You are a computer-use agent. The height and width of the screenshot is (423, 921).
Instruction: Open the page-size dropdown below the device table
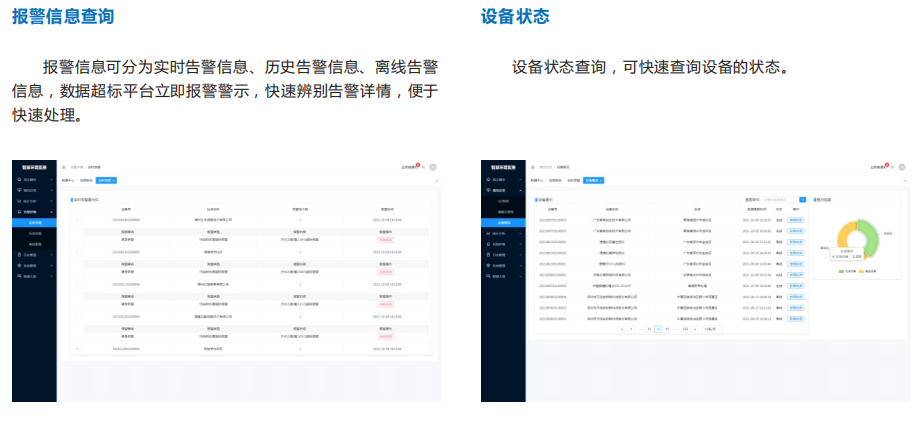[x=710, y=328]
